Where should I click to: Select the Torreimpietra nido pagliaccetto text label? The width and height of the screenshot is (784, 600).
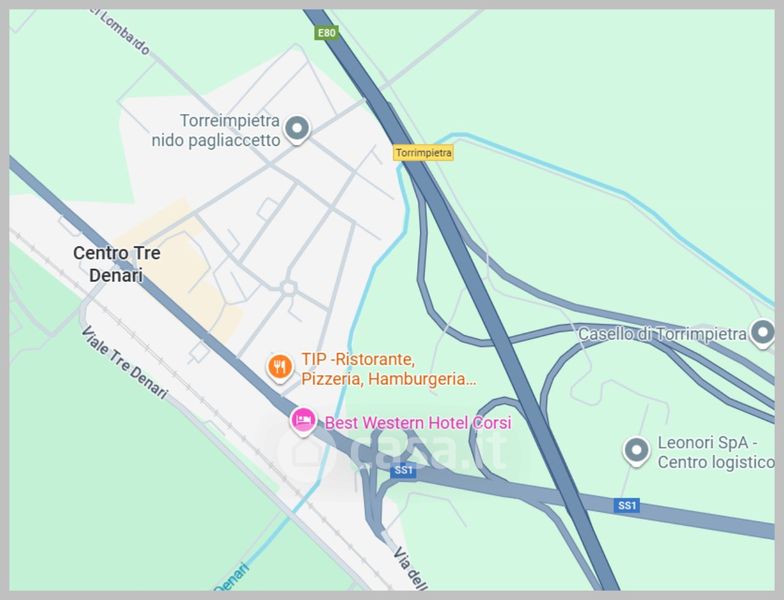pyautogui.click(x=216, y=130)
